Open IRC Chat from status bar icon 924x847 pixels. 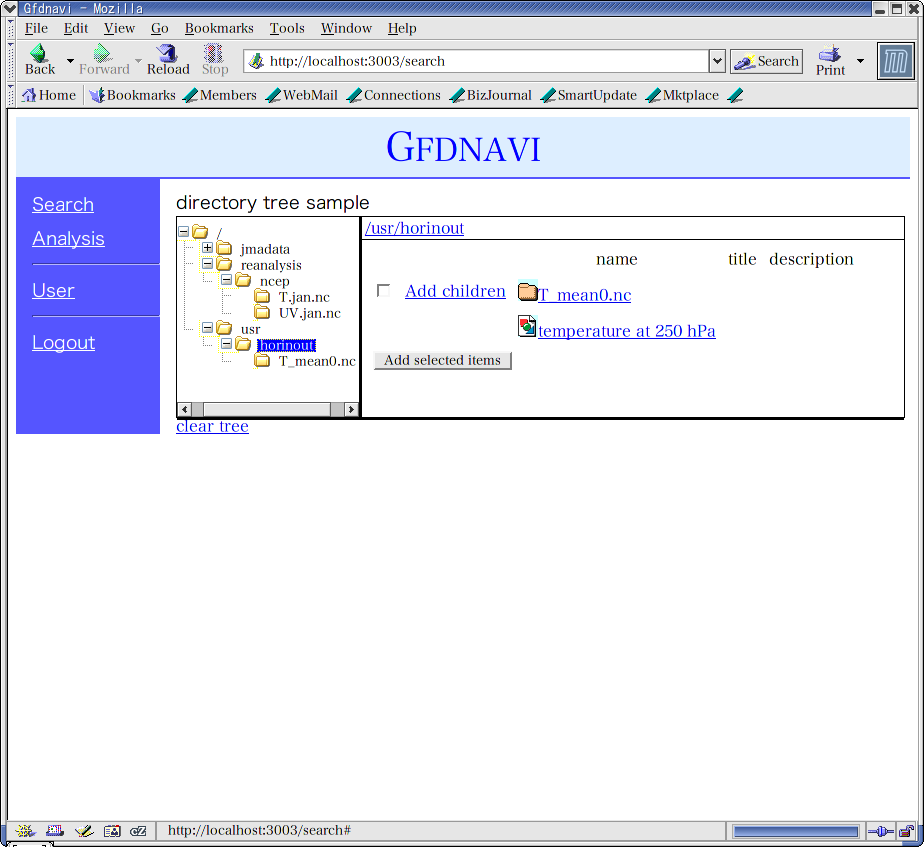(x=138, y=831)
